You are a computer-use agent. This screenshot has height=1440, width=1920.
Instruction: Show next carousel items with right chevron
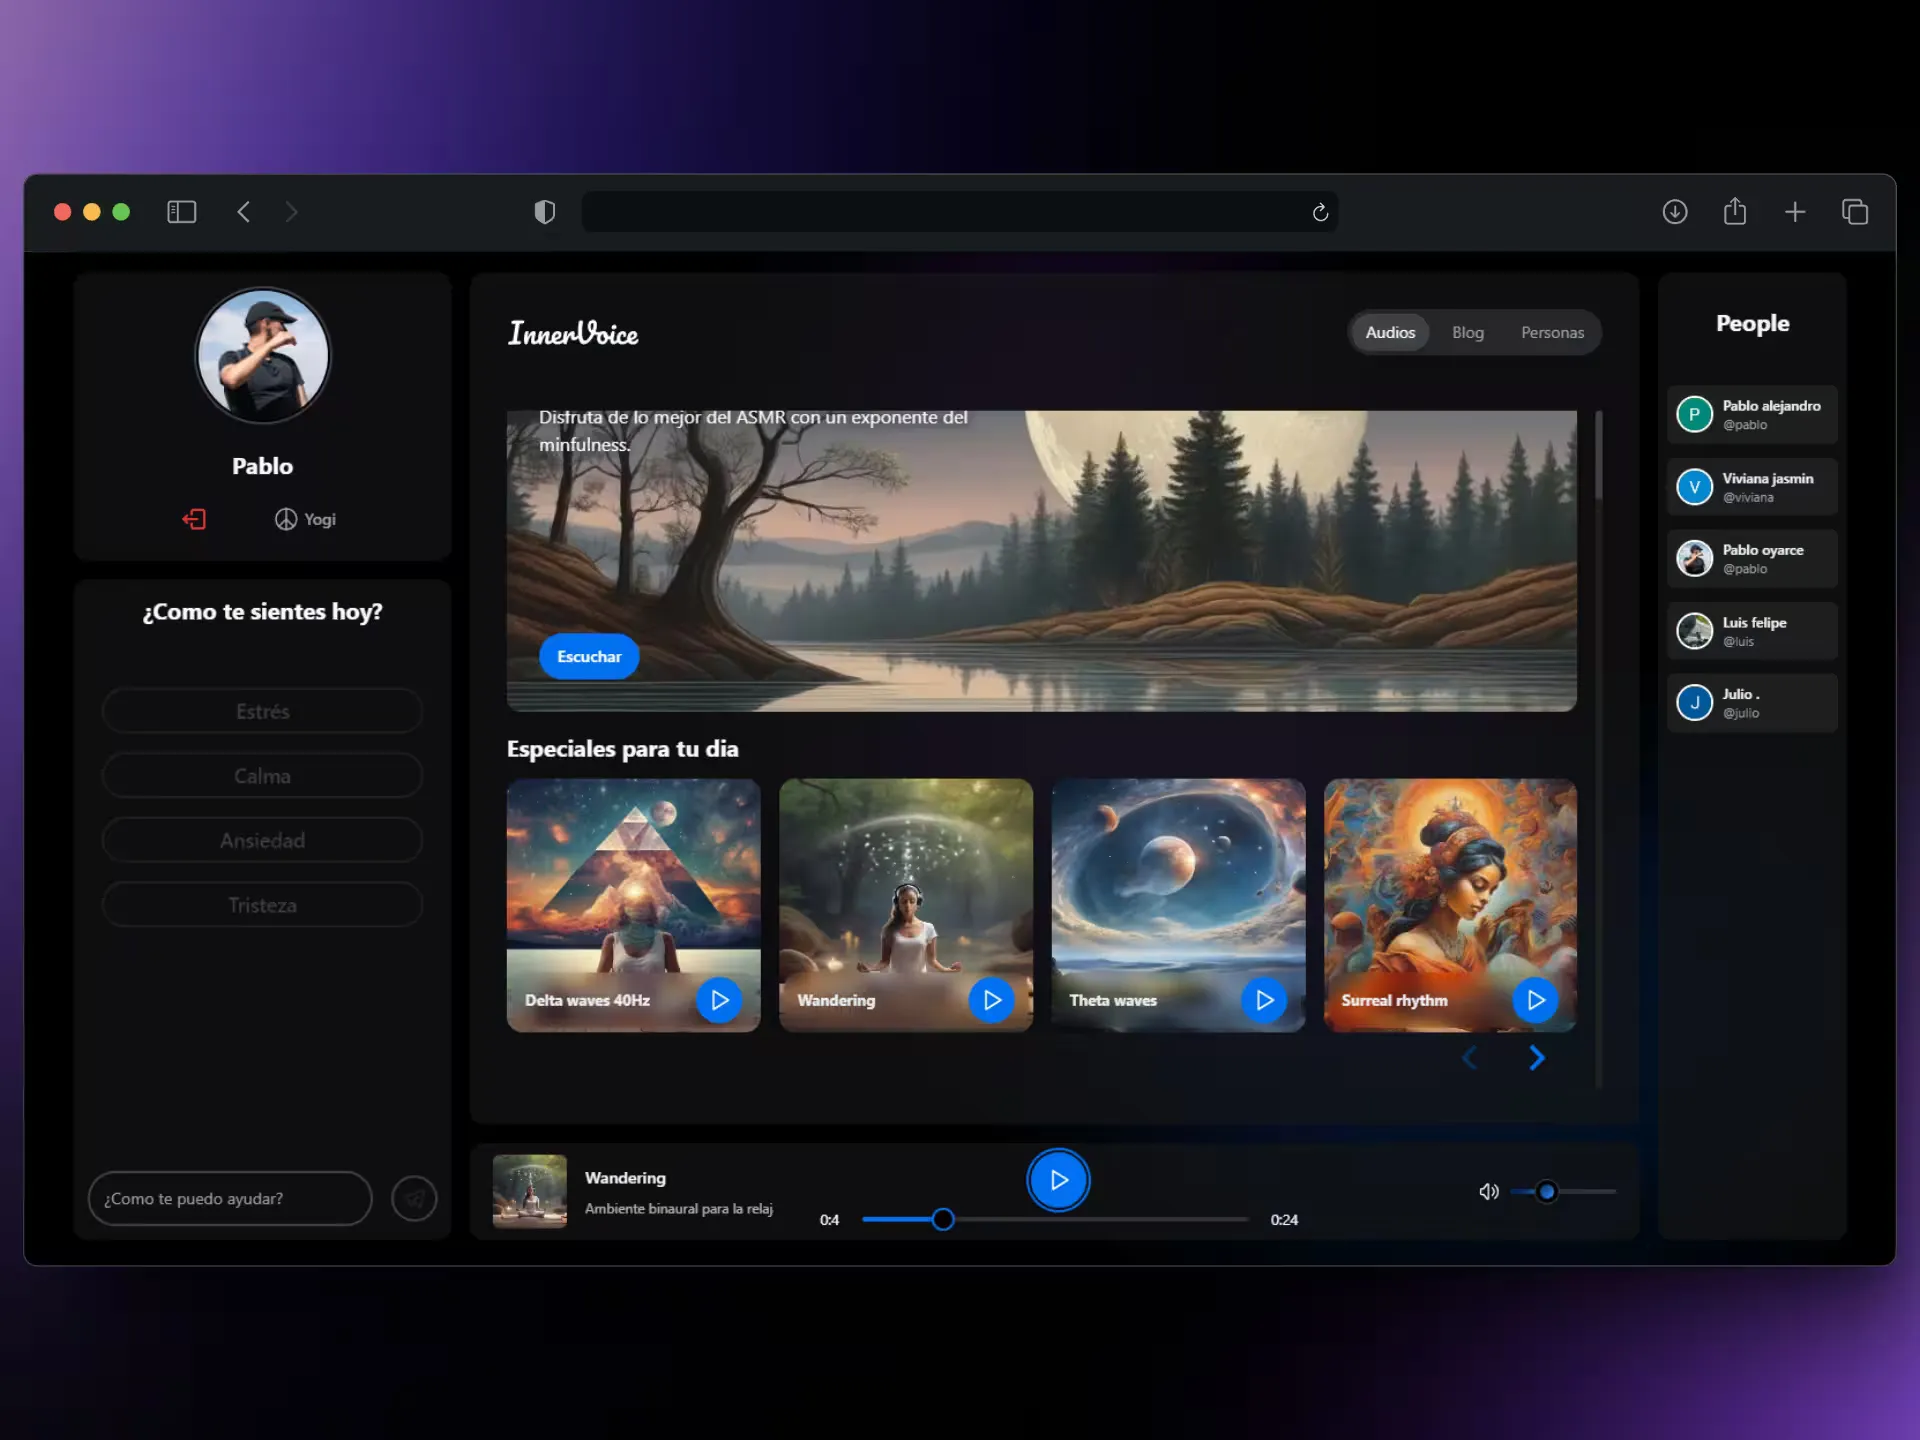coord(1537,1058)
